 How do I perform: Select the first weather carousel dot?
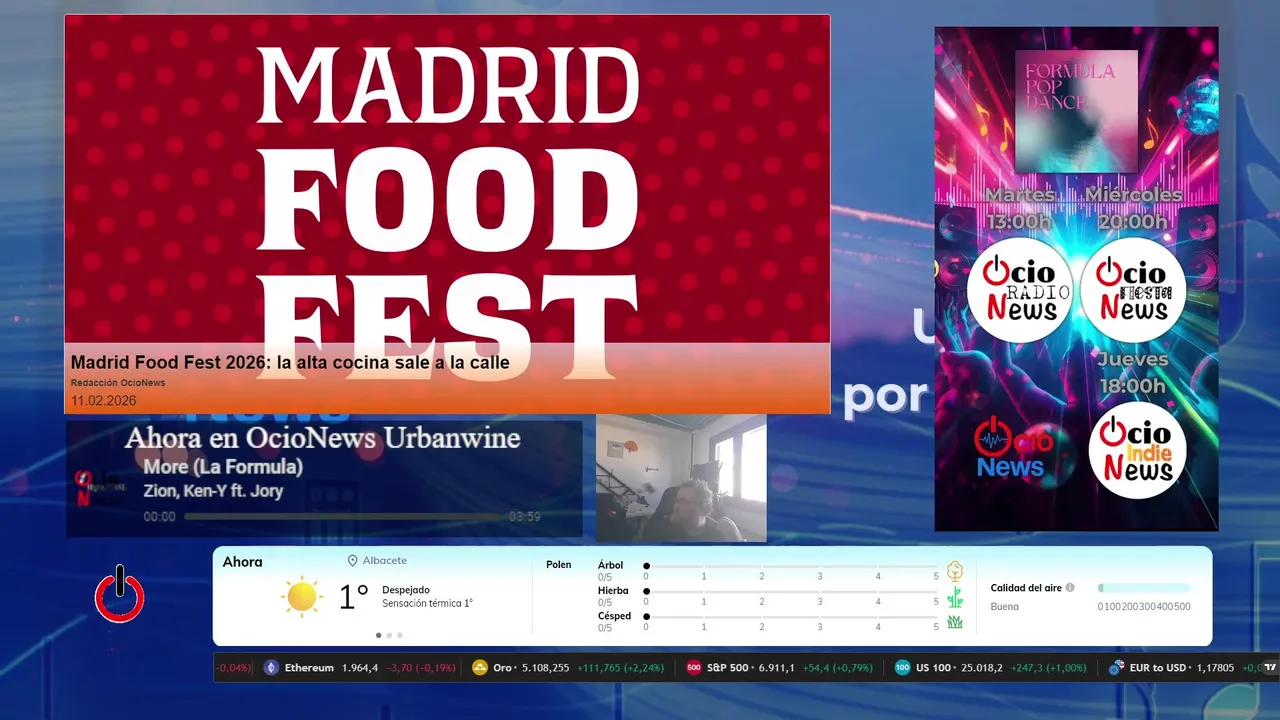point(378,635)
